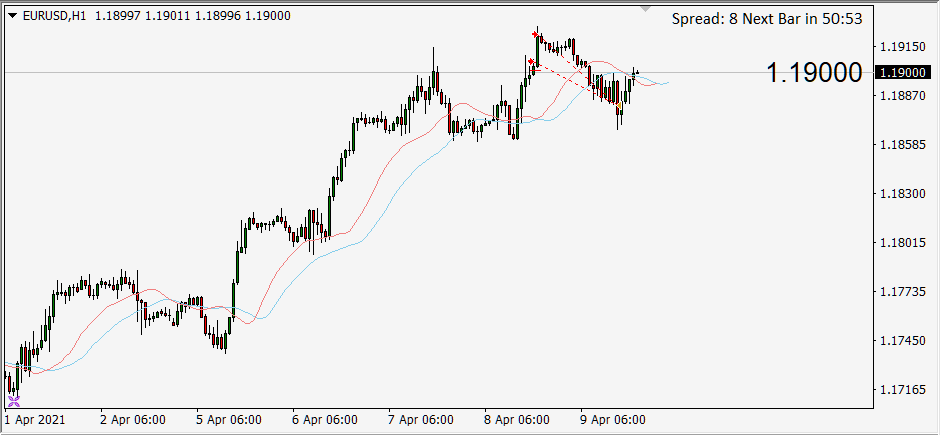
Task: Click the 1.18870 price scale label
Action: tap(901, 95)
